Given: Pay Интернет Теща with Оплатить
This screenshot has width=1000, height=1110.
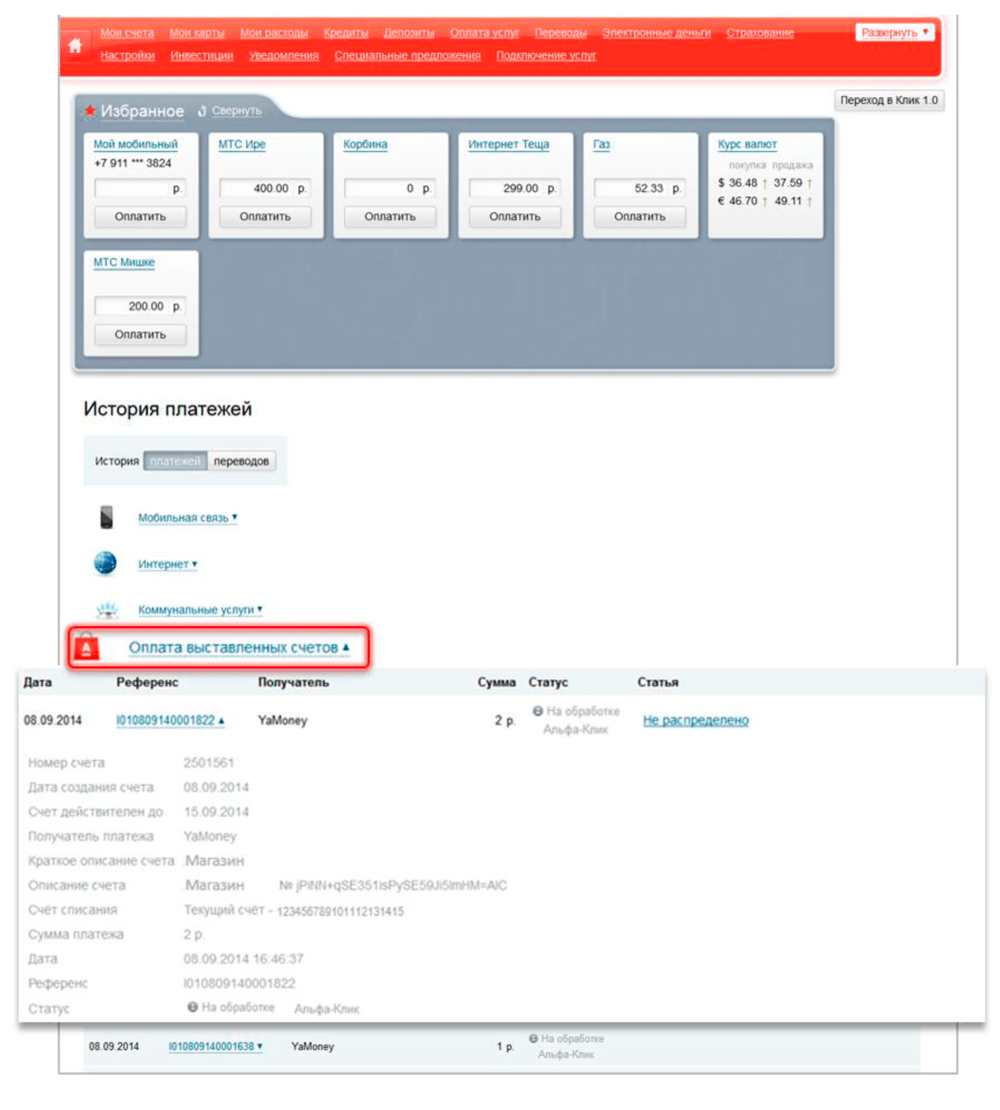Looking at the screenshot, I should (515, 217).
